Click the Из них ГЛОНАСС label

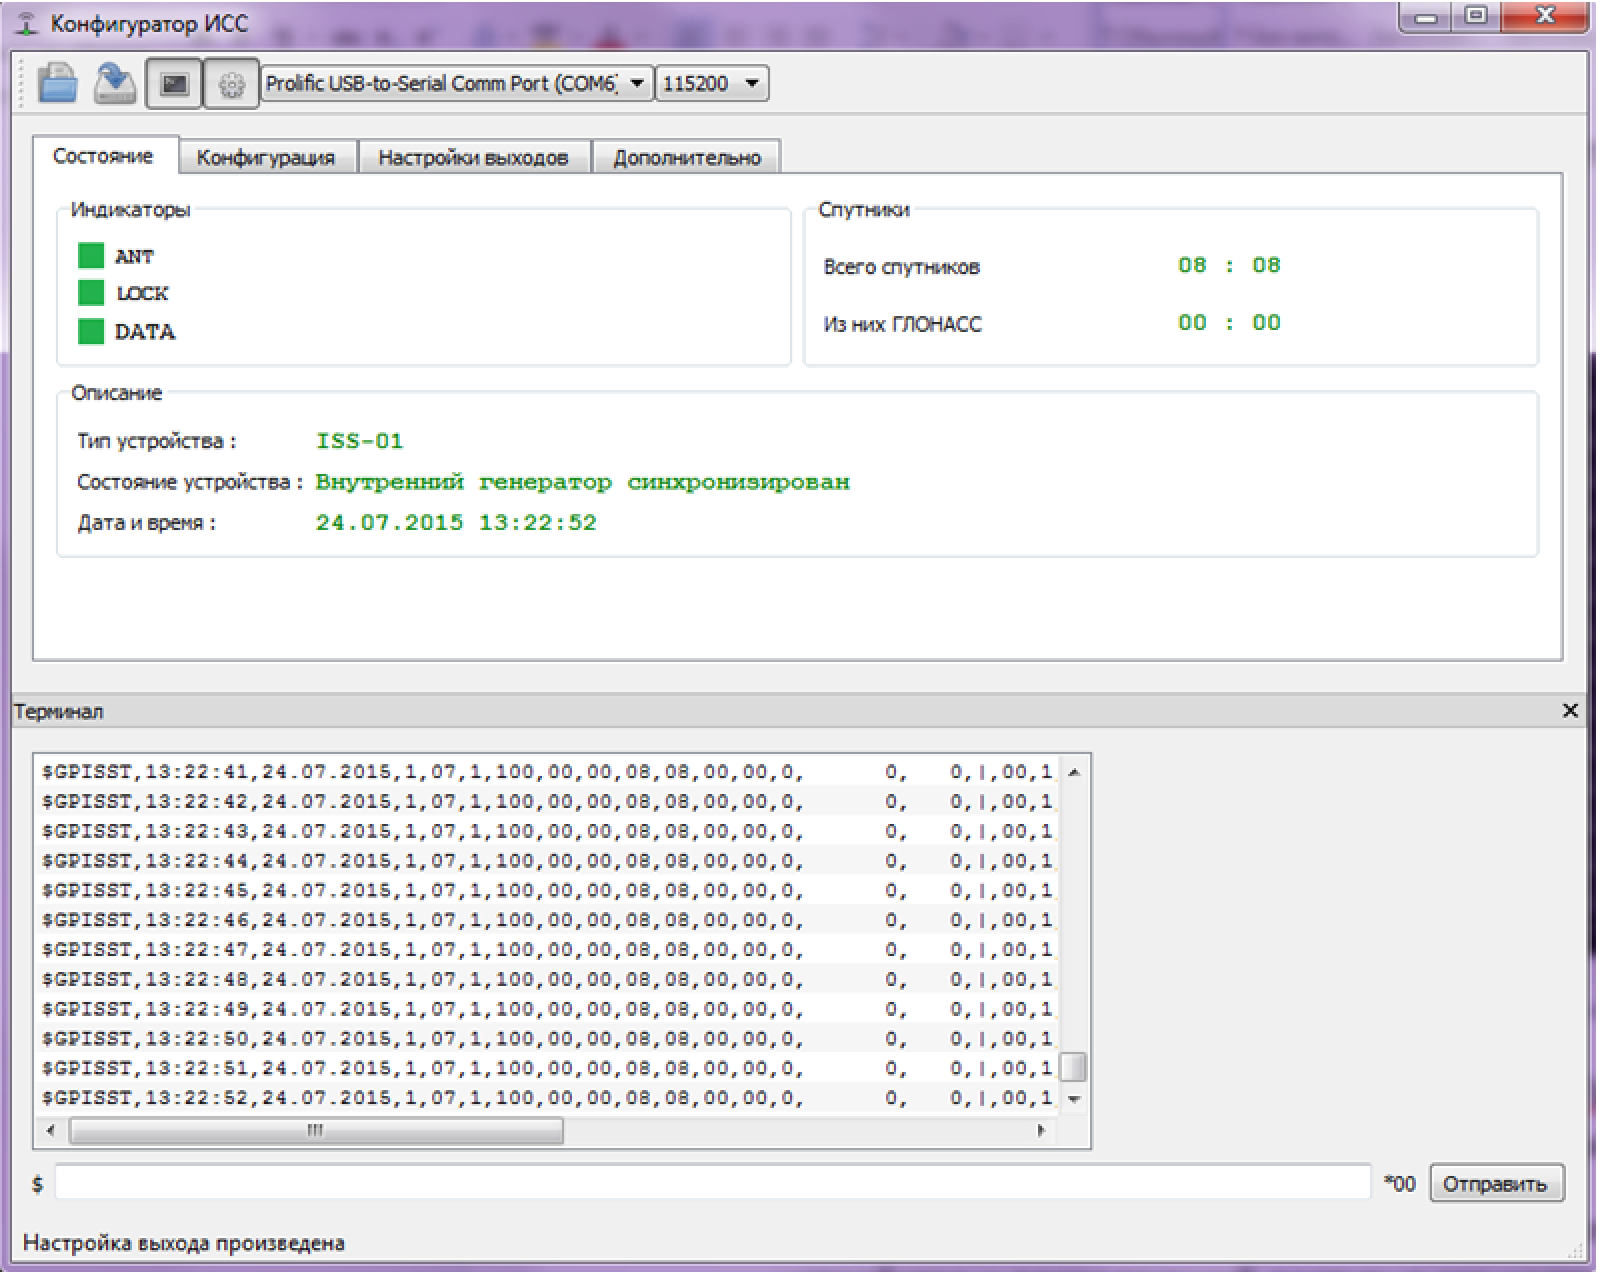click(902, 324)
